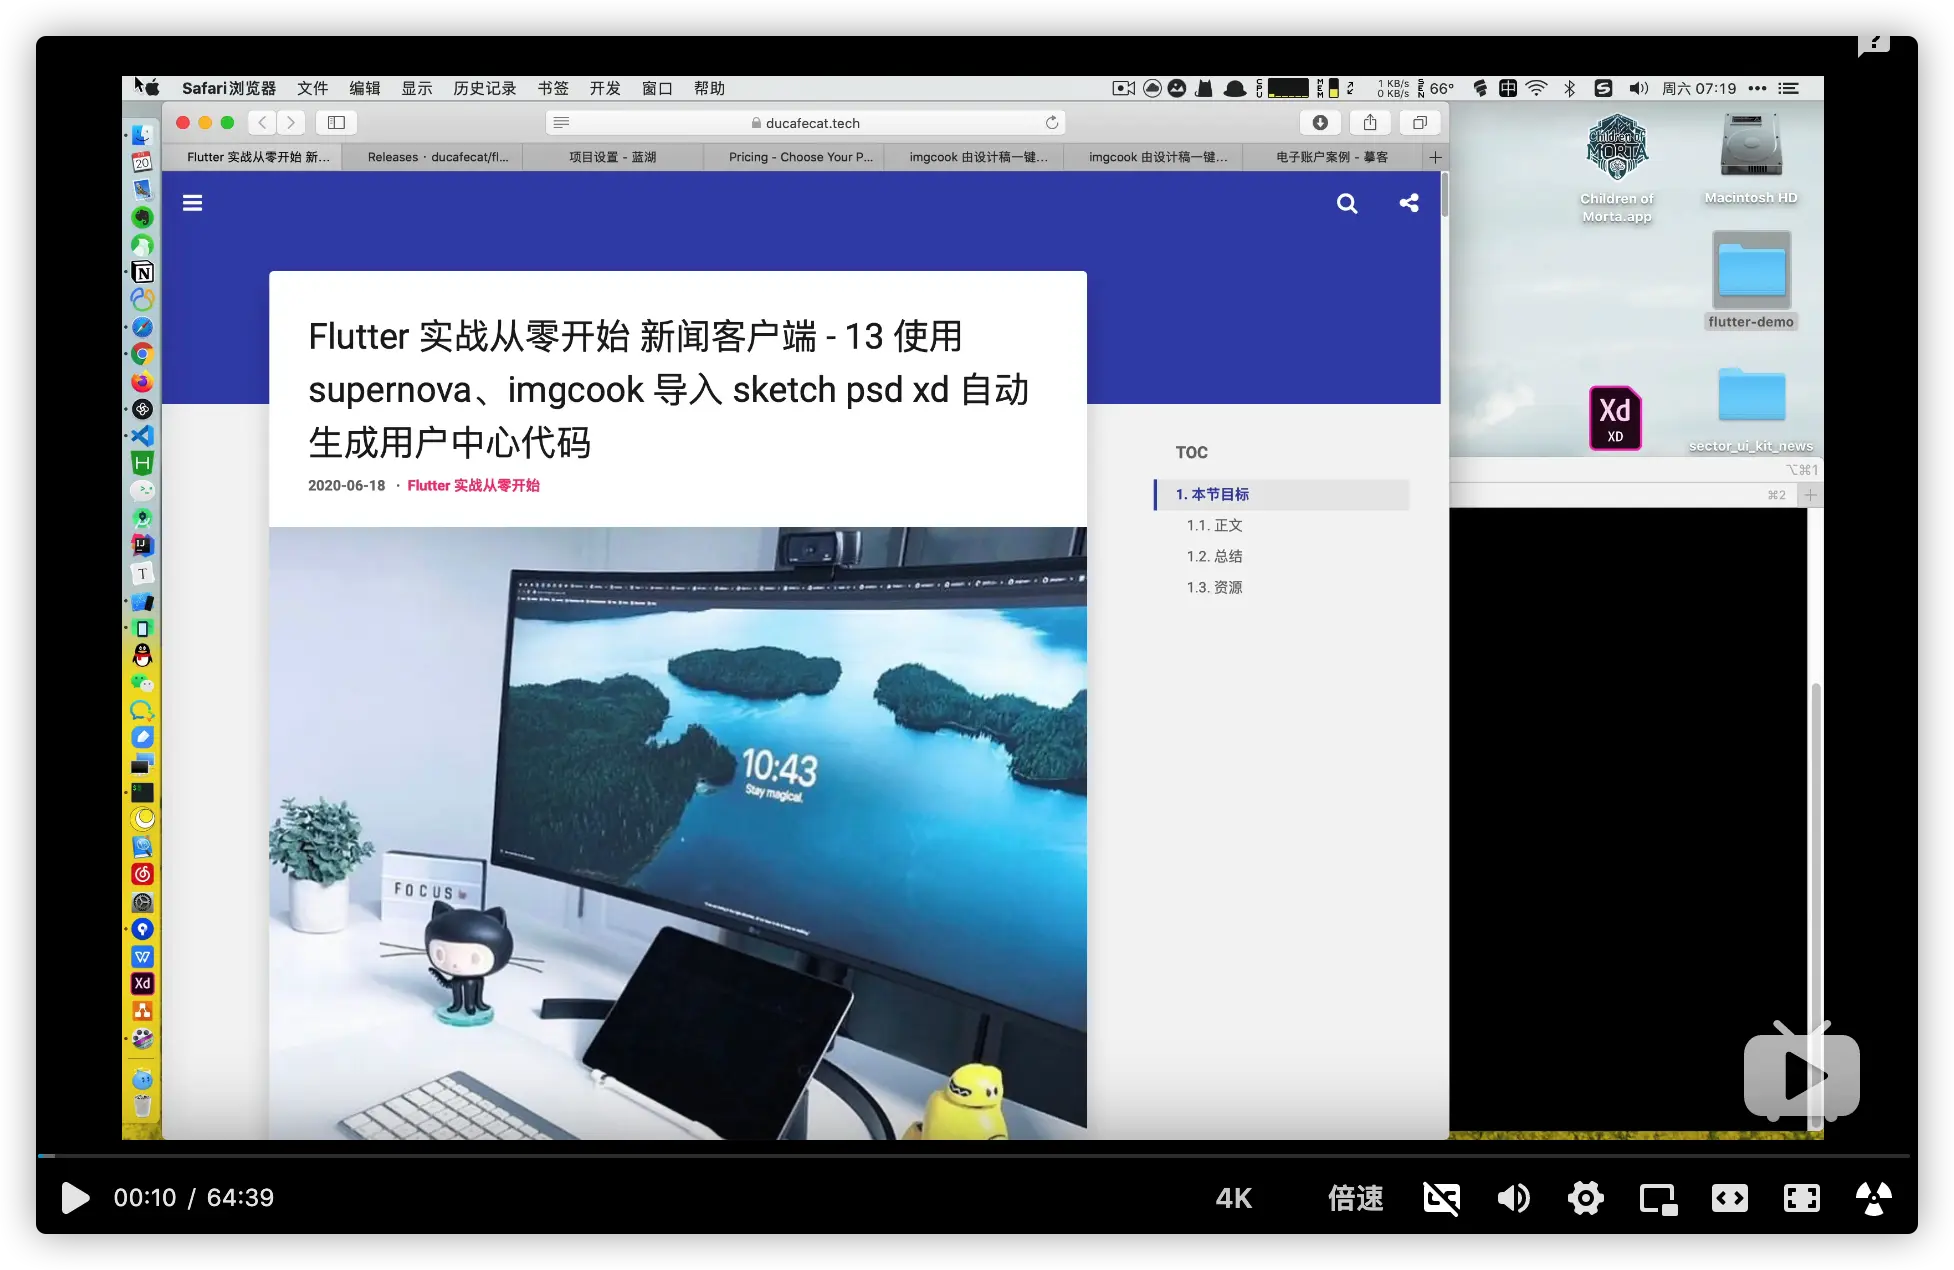The height and width of the screenshot is (1270, 1954).
Task: Jump to 1.2. 总结 in TOC
Action: pyautogui.click(x=1214, y=557)
